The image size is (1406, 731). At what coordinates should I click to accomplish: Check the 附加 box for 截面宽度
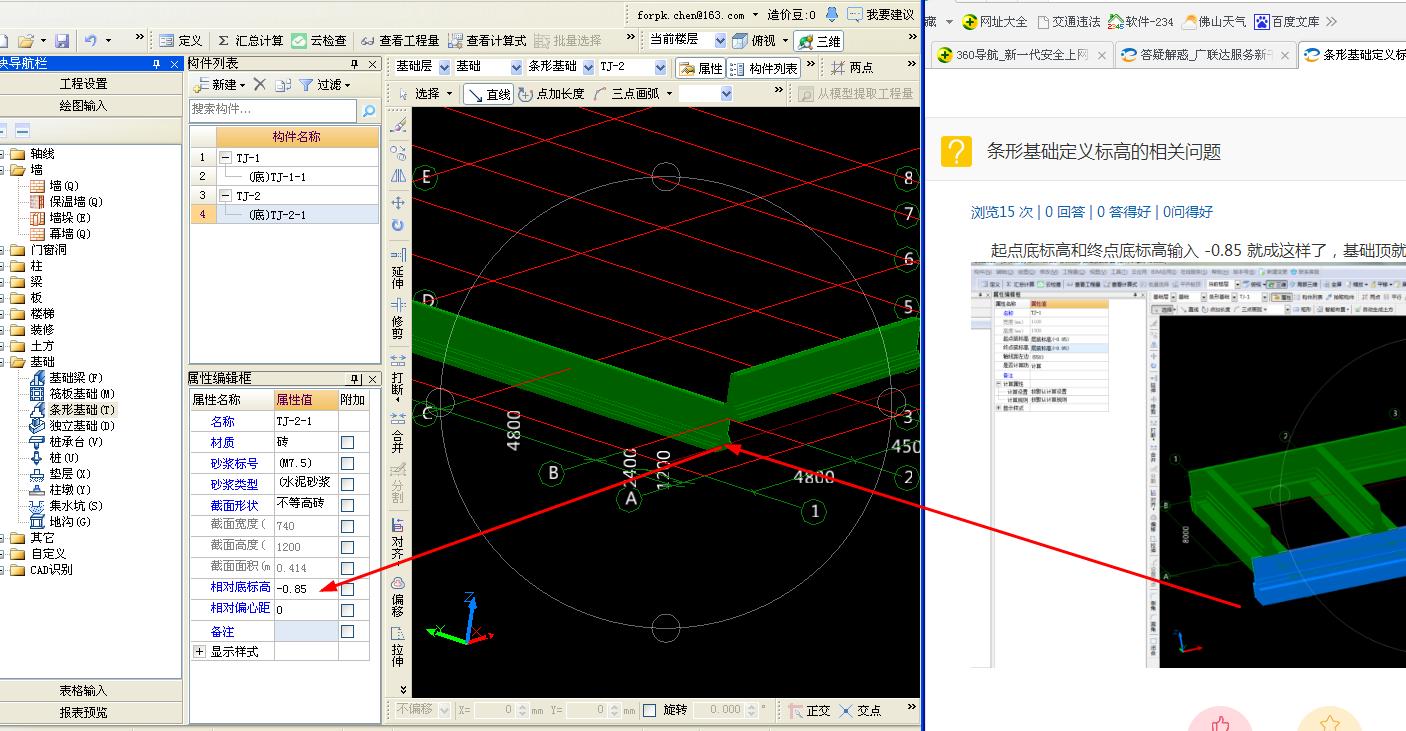coord(347,526)
